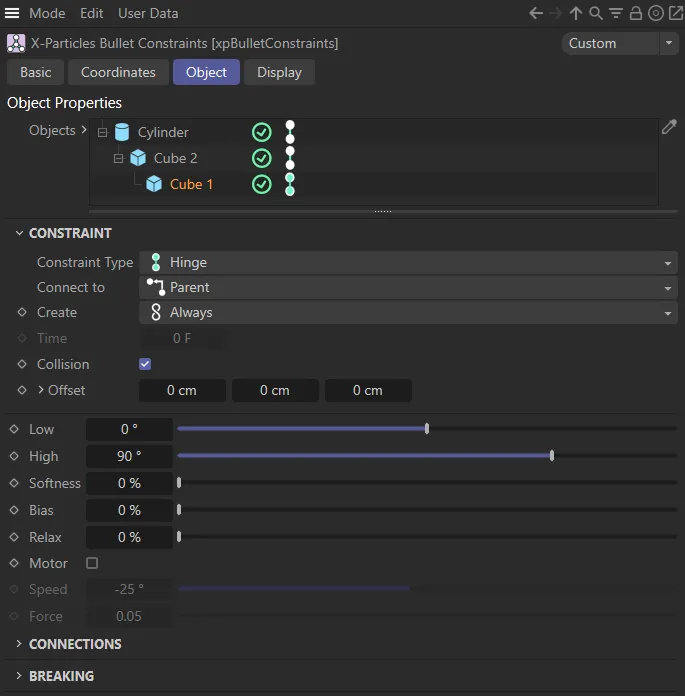Open the Constraint Type dropdown

coord(408,262)
